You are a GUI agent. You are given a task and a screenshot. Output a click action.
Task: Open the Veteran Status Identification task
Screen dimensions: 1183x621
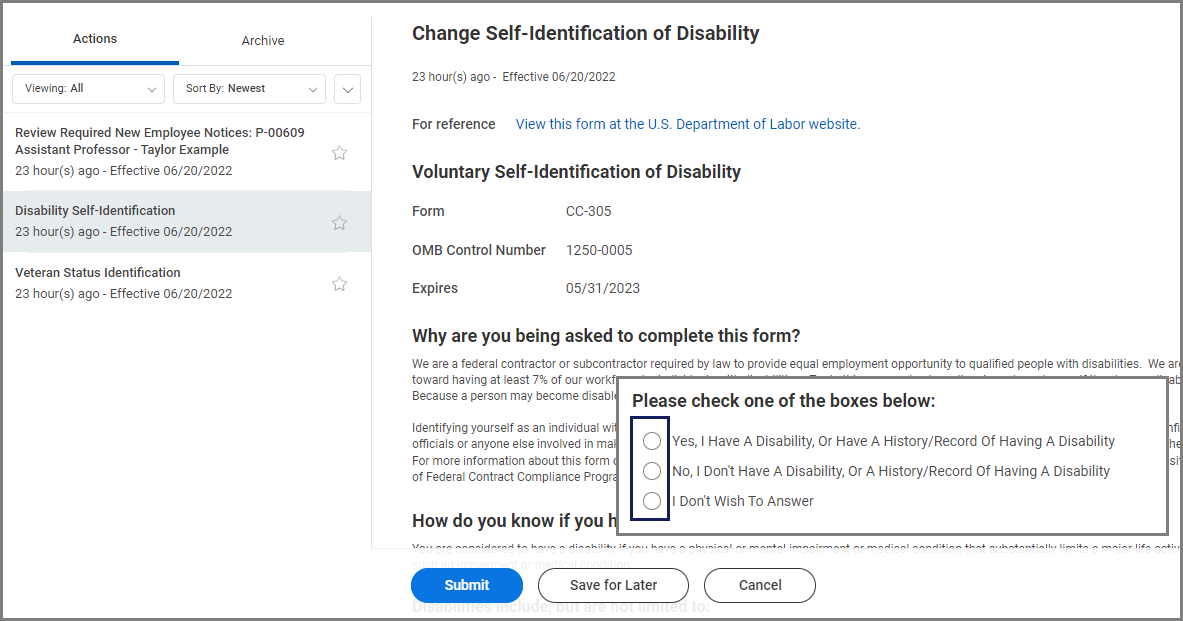98,273
